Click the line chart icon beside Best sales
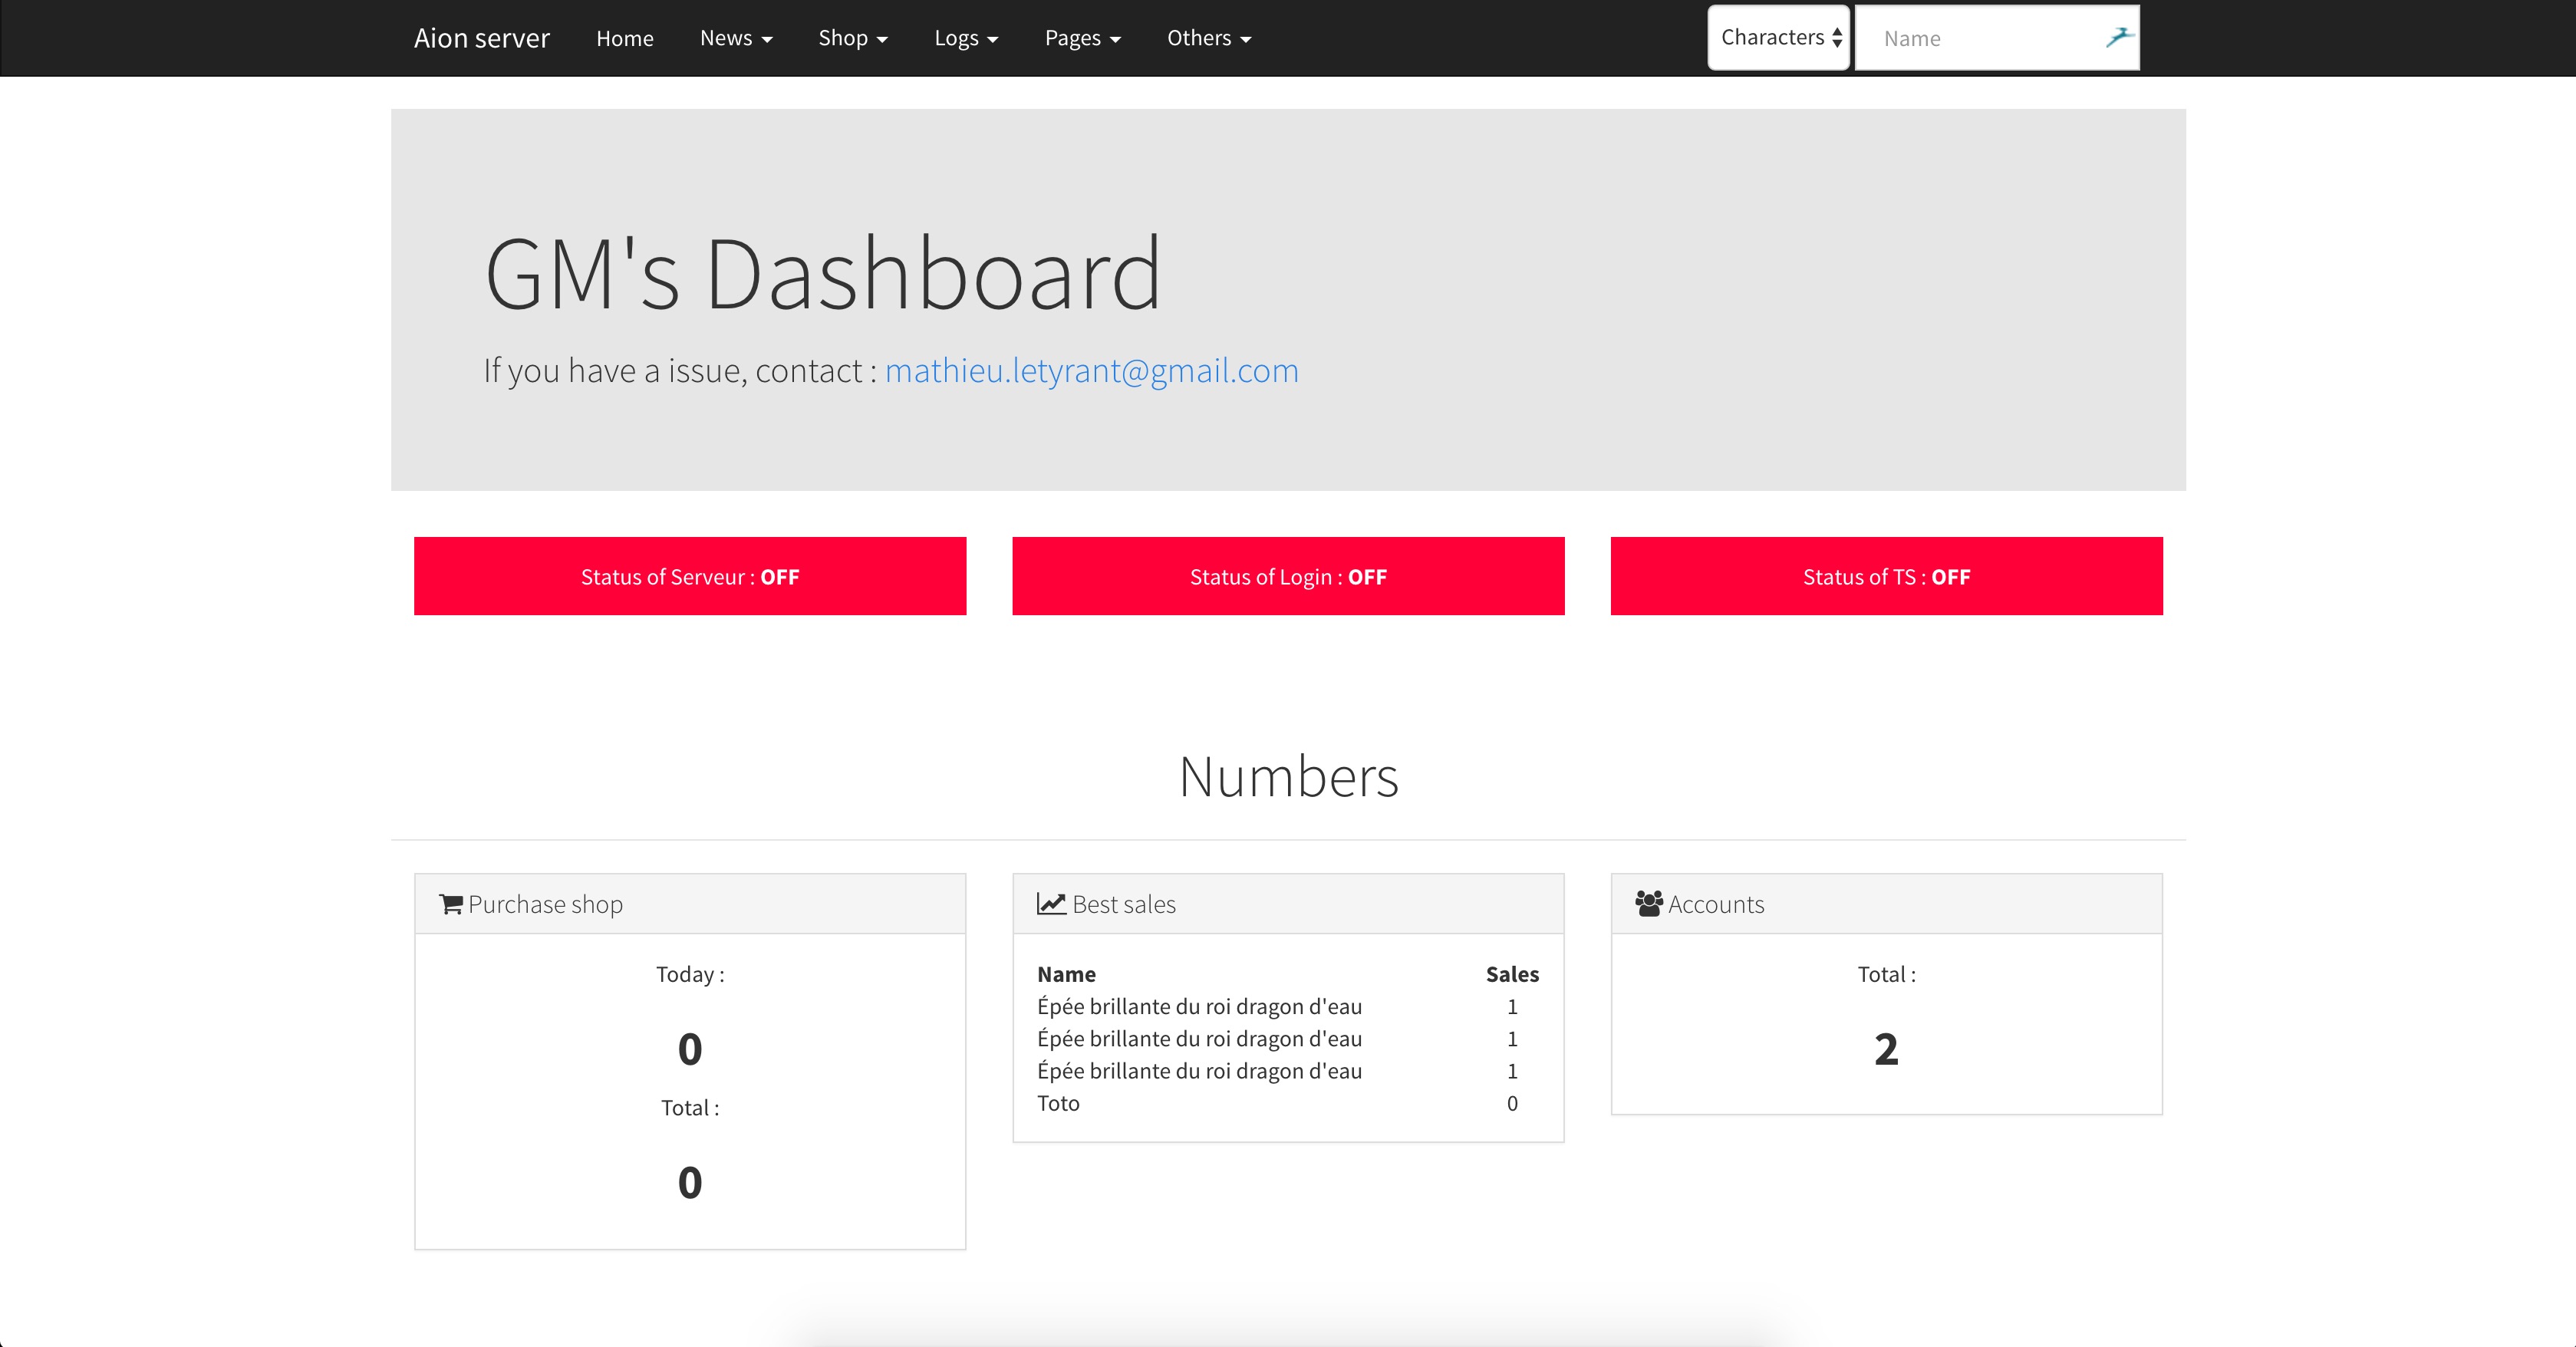Image resolution: width=2576 pixels, height=1347 pixels. tap(1051, 904)
